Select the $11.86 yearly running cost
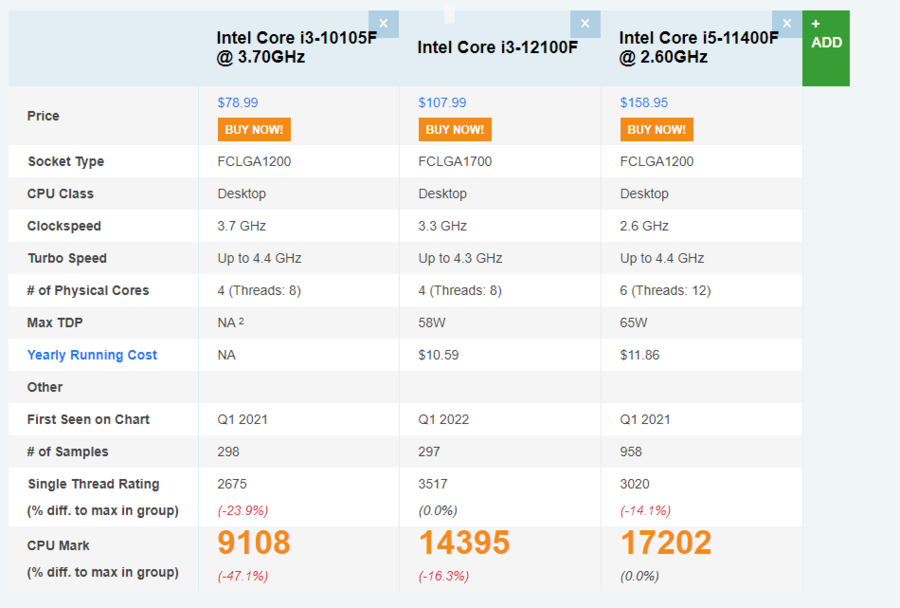This screenshot has width=900, height=608. [640, 355]
